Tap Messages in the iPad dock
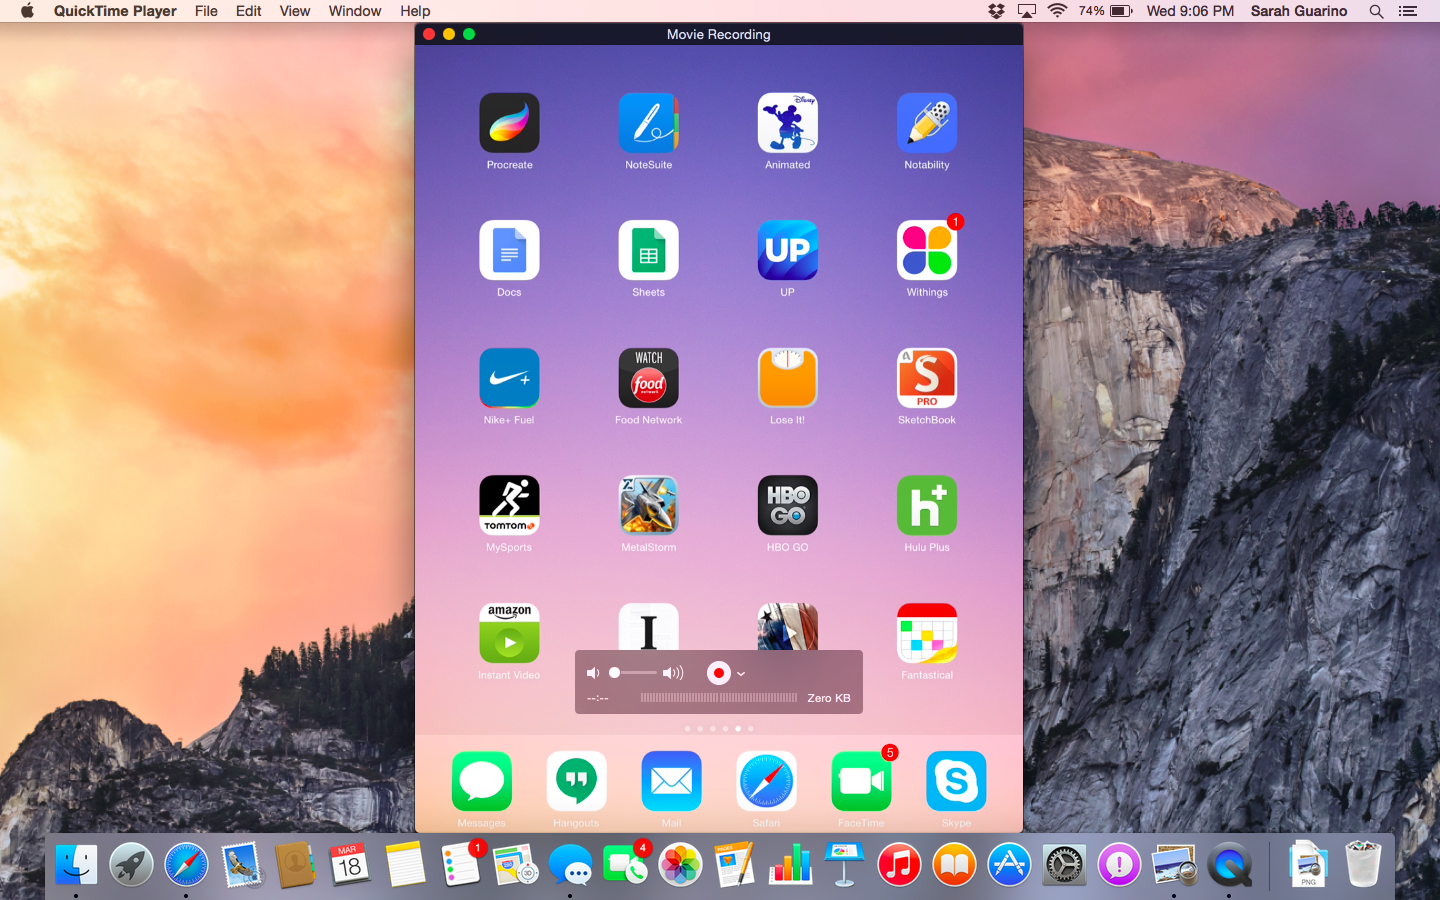 pyautogui.click(x=481, y=781)
